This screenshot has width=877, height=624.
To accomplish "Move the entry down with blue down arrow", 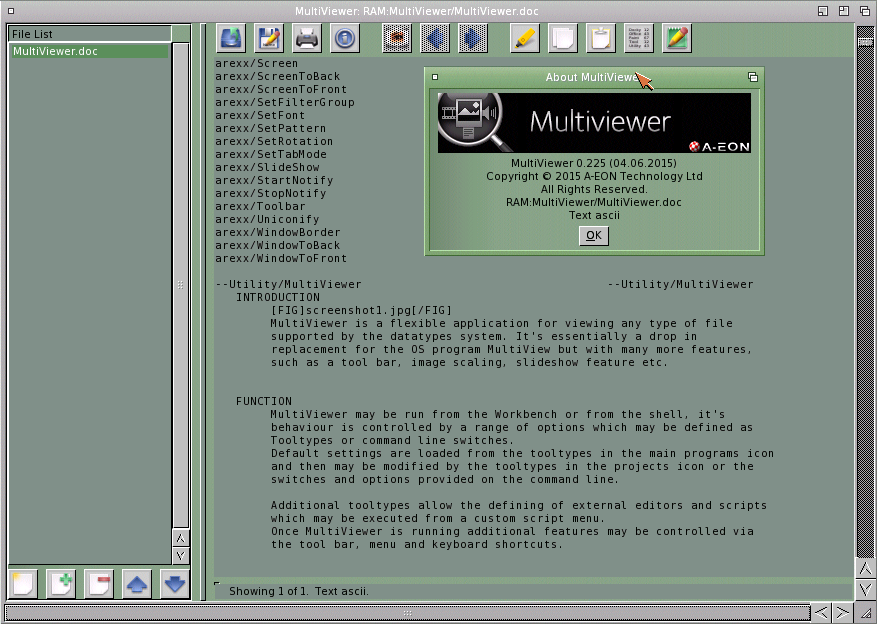I will coord(175,584).
